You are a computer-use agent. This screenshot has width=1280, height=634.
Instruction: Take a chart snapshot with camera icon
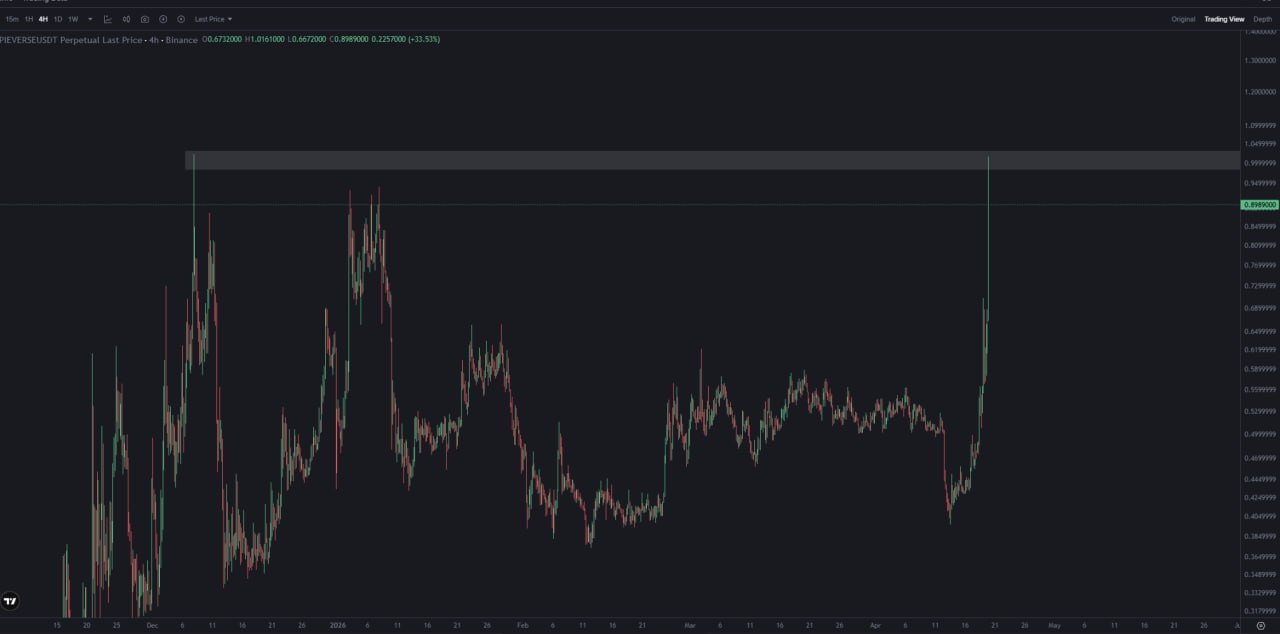[x=145, y=19]
